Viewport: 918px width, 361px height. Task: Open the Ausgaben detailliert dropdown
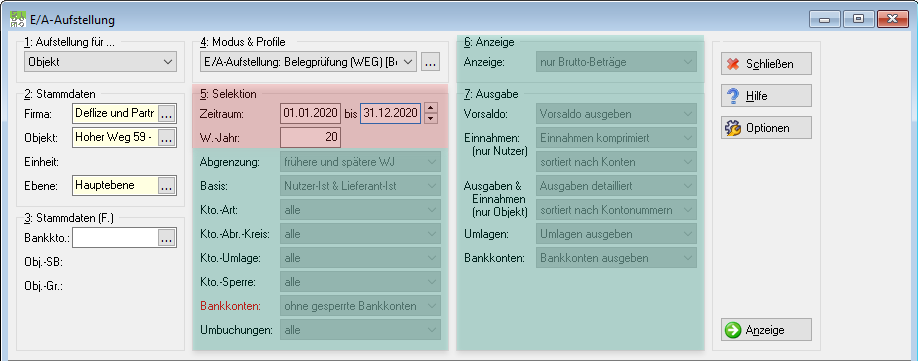coord(616,185)
